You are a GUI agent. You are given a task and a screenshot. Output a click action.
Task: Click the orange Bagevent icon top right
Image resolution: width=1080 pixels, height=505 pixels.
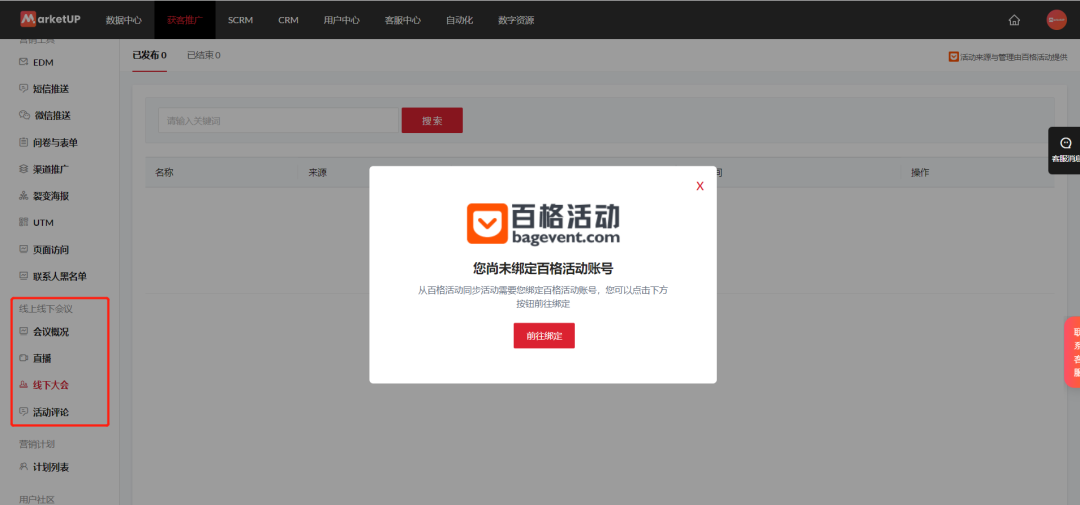click(x=954, y=56)
